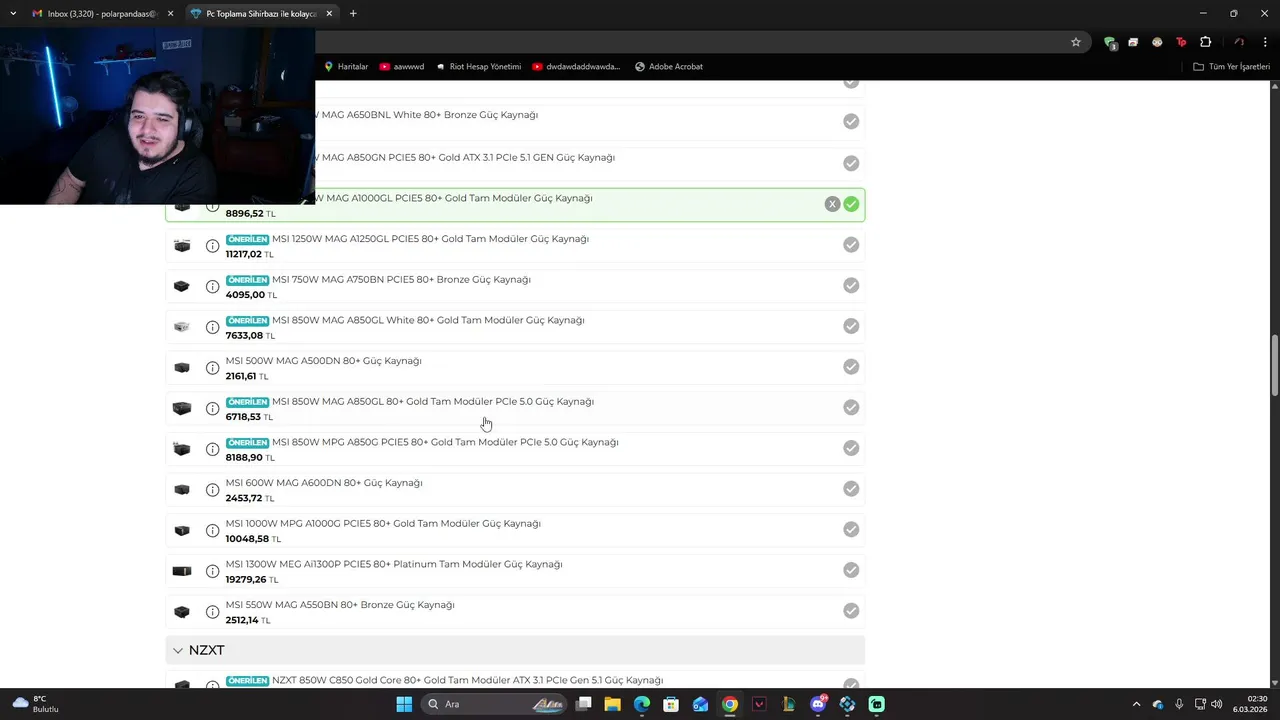This screenshot has width=1280, height=720.
Task: Open the Haritalar bookmark
Action: (x=346, y=66)
